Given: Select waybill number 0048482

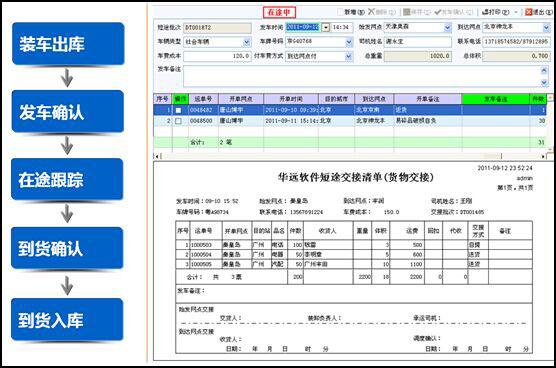Looking at the screenshot, I should click(x=201, y=110).
